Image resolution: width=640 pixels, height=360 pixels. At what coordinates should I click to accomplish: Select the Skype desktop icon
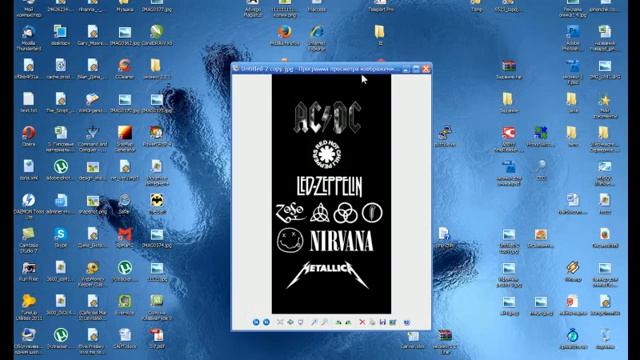click(x=60, y=237)
